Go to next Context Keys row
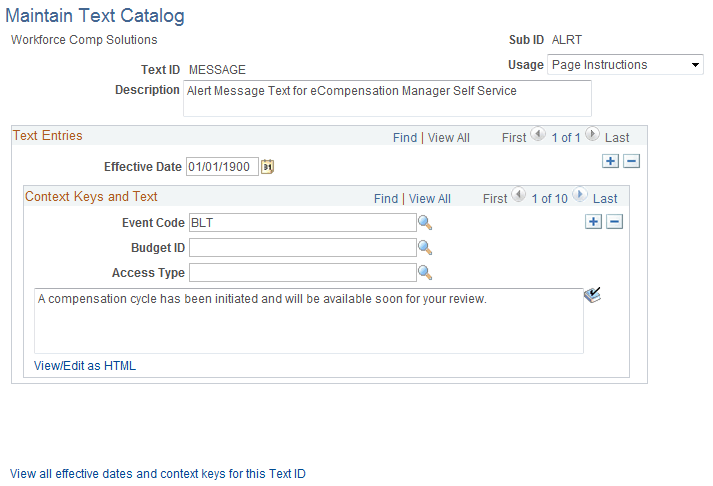 click(580, 197)
